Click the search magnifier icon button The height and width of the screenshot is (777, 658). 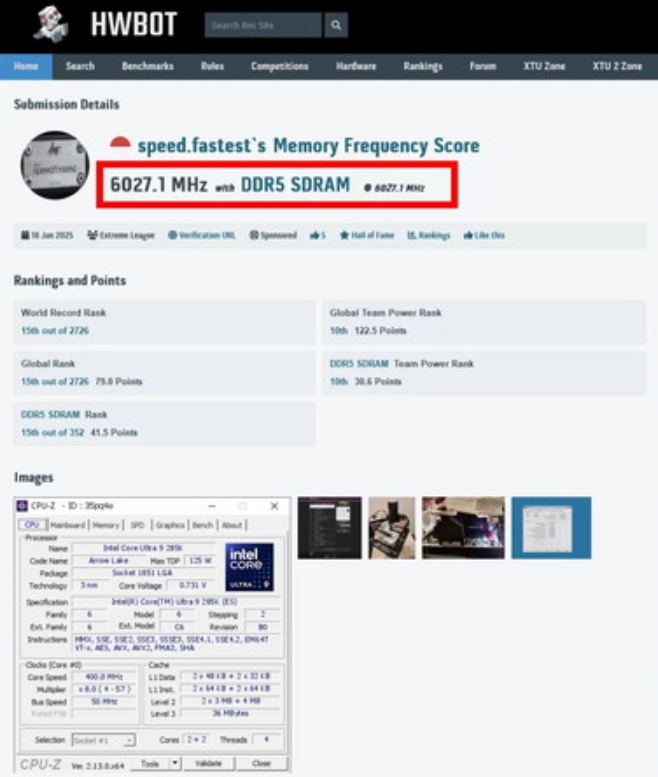click(x=336, y=25)
